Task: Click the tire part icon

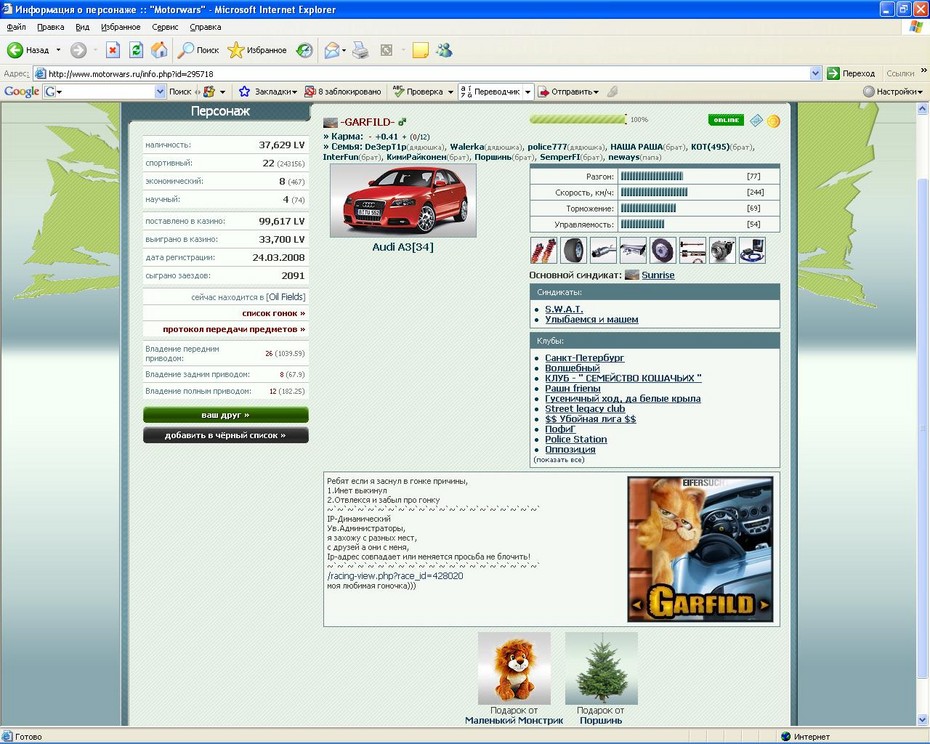Action: tap(574, 250)
